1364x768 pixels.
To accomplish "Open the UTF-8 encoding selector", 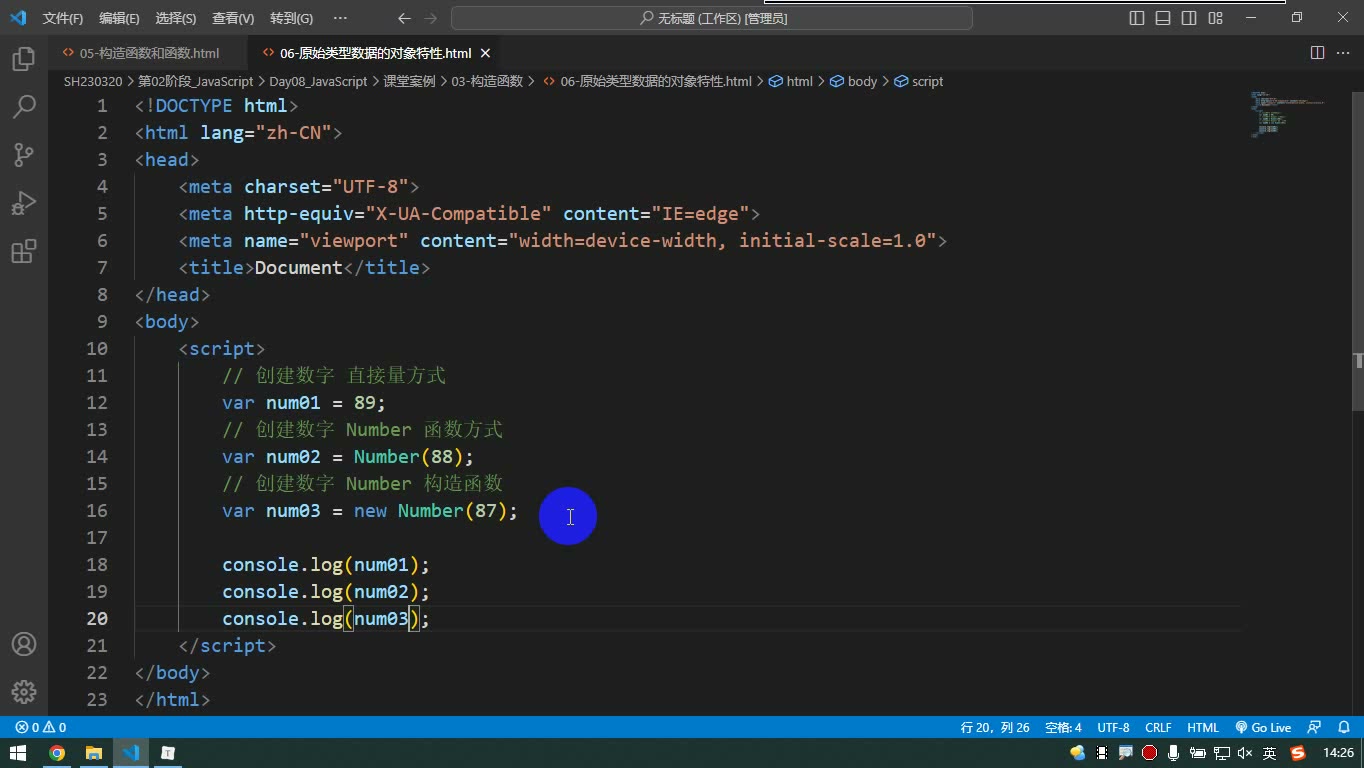I will (x=1113, y=728).
